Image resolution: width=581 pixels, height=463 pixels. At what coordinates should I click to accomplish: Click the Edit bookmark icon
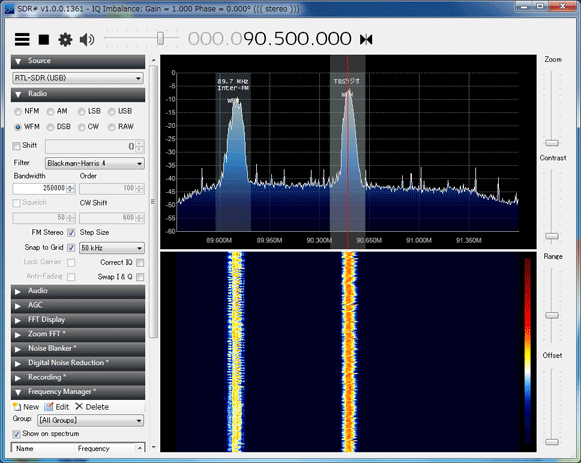[x=49, y=406]
